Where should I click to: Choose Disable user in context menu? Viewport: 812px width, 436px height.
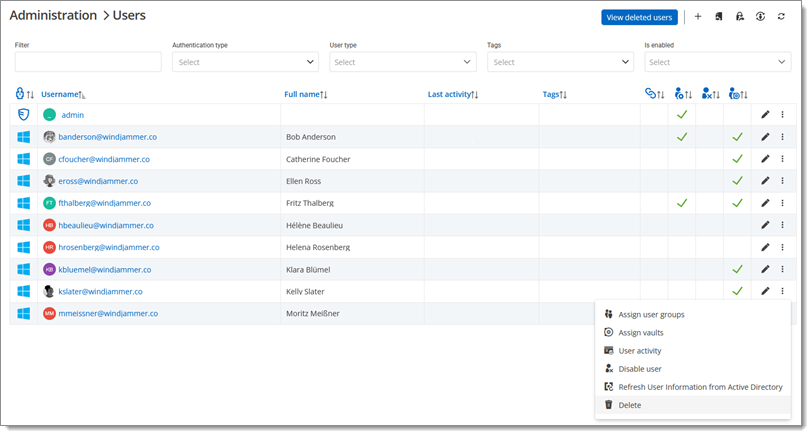tap(640, 369)
